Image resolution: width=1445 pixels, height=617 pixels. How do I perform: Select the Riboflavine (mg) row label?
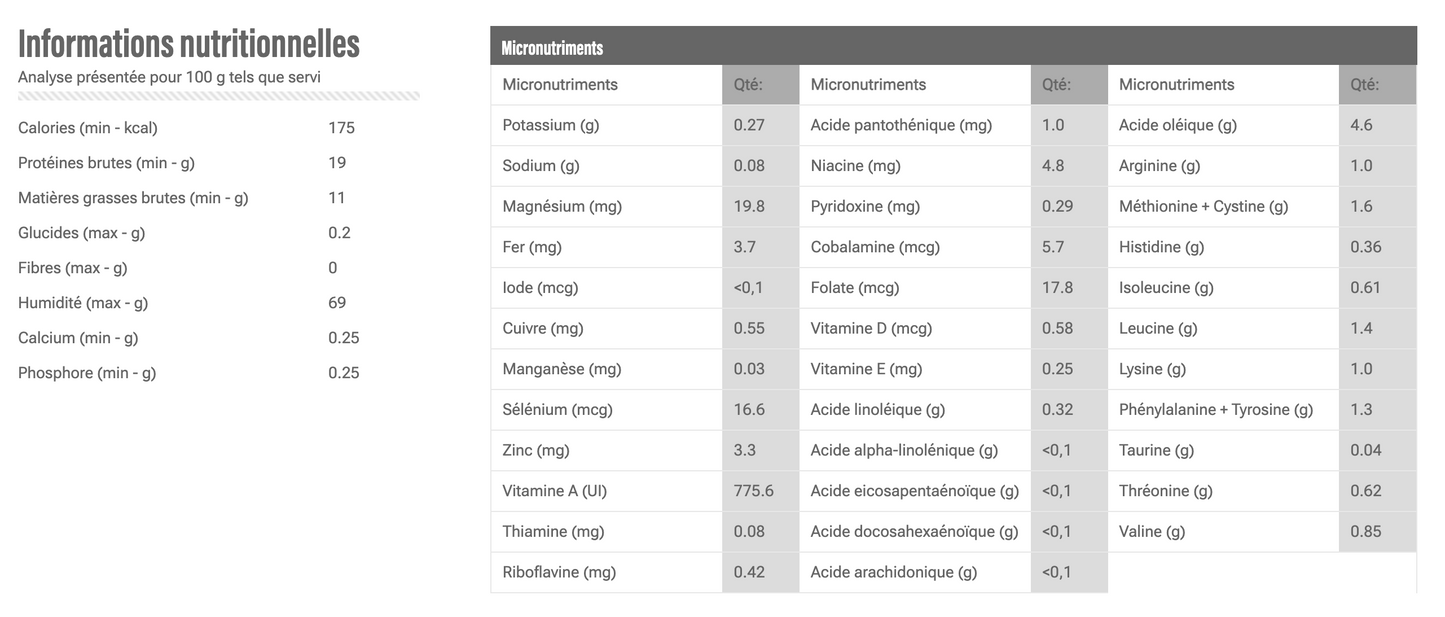[559, 572]
